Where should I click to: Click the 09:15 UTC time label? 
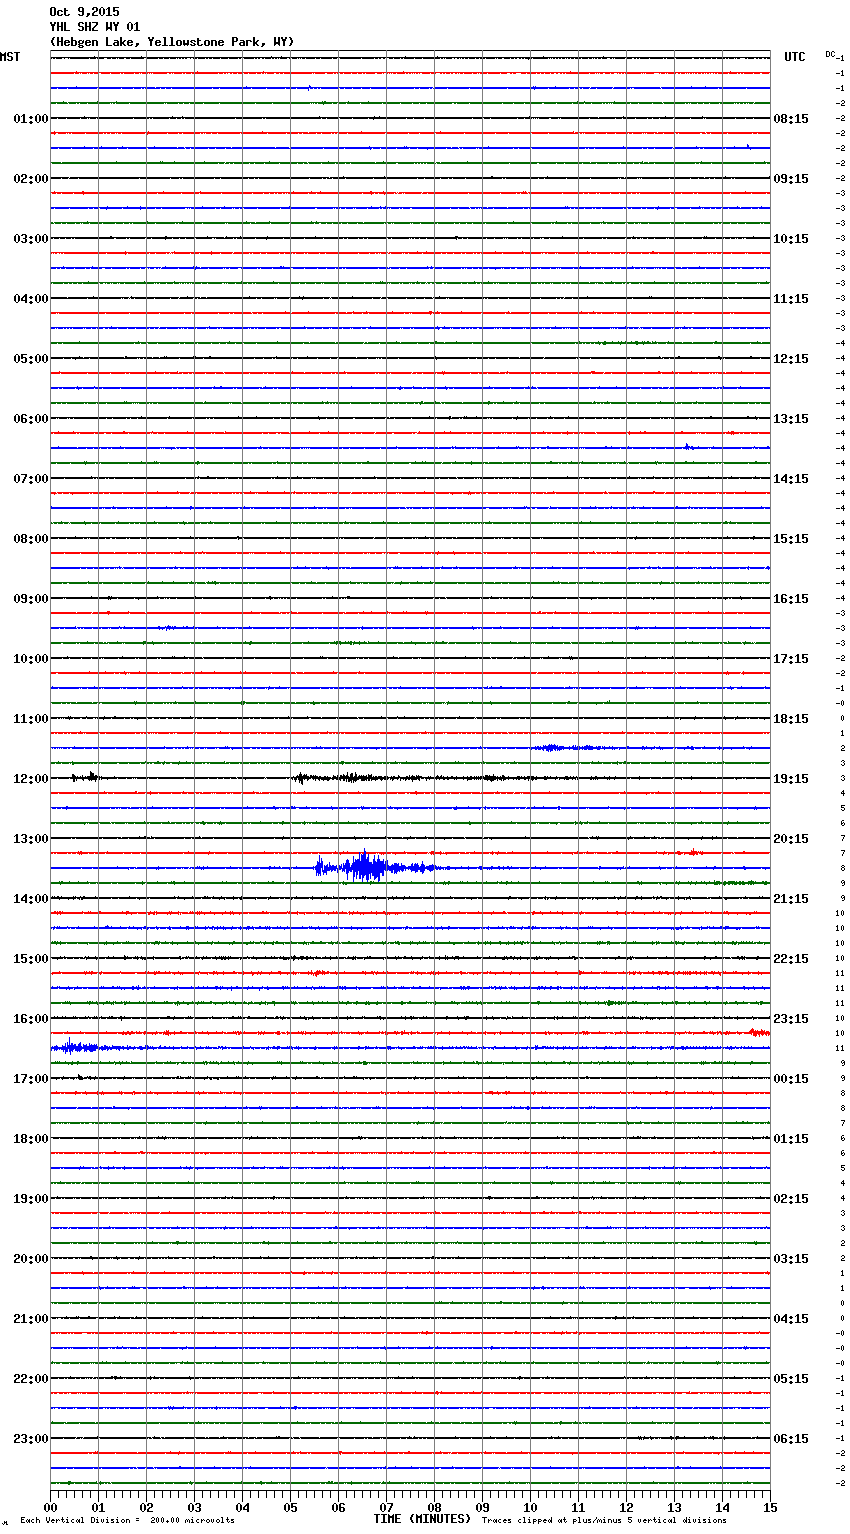pyautogui.click(x=791, y=179)
